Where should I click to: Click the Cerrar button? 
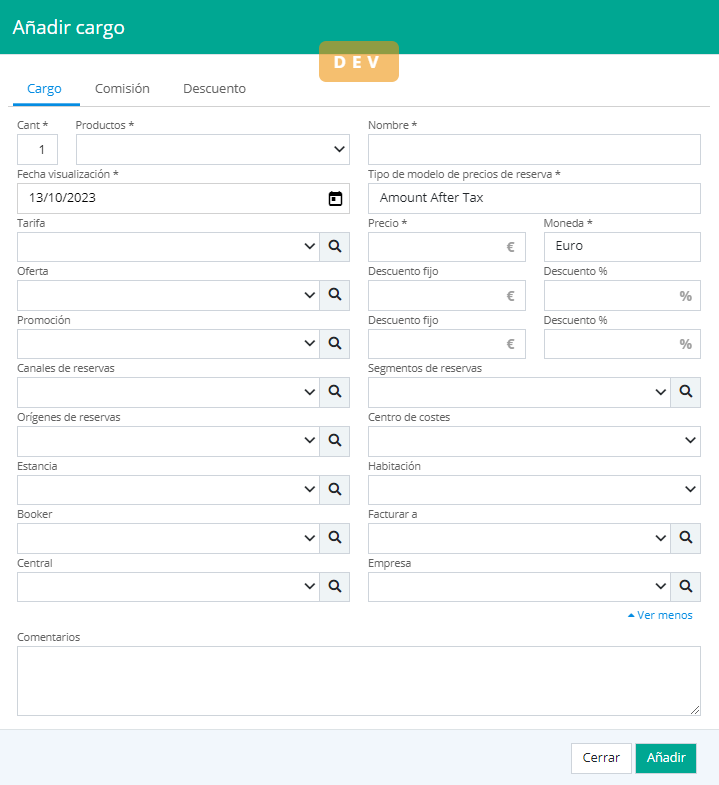pyautogui.click(x=601, y=758)
